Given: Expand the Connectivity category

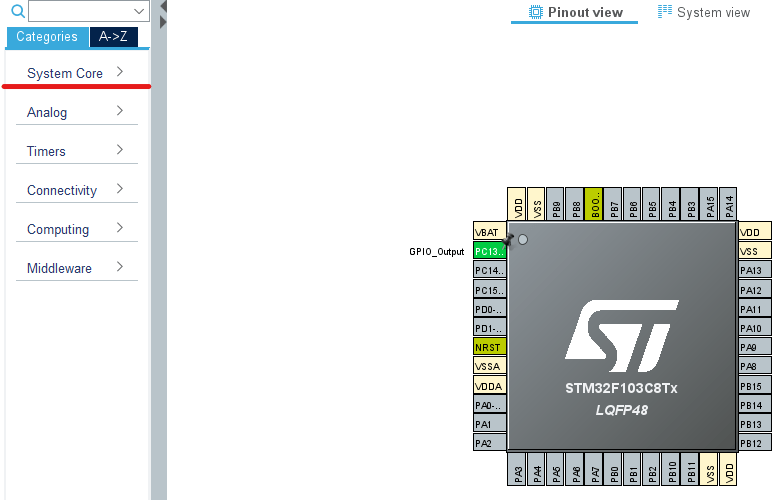Looking at the screenshot, I should click(76, 190).
